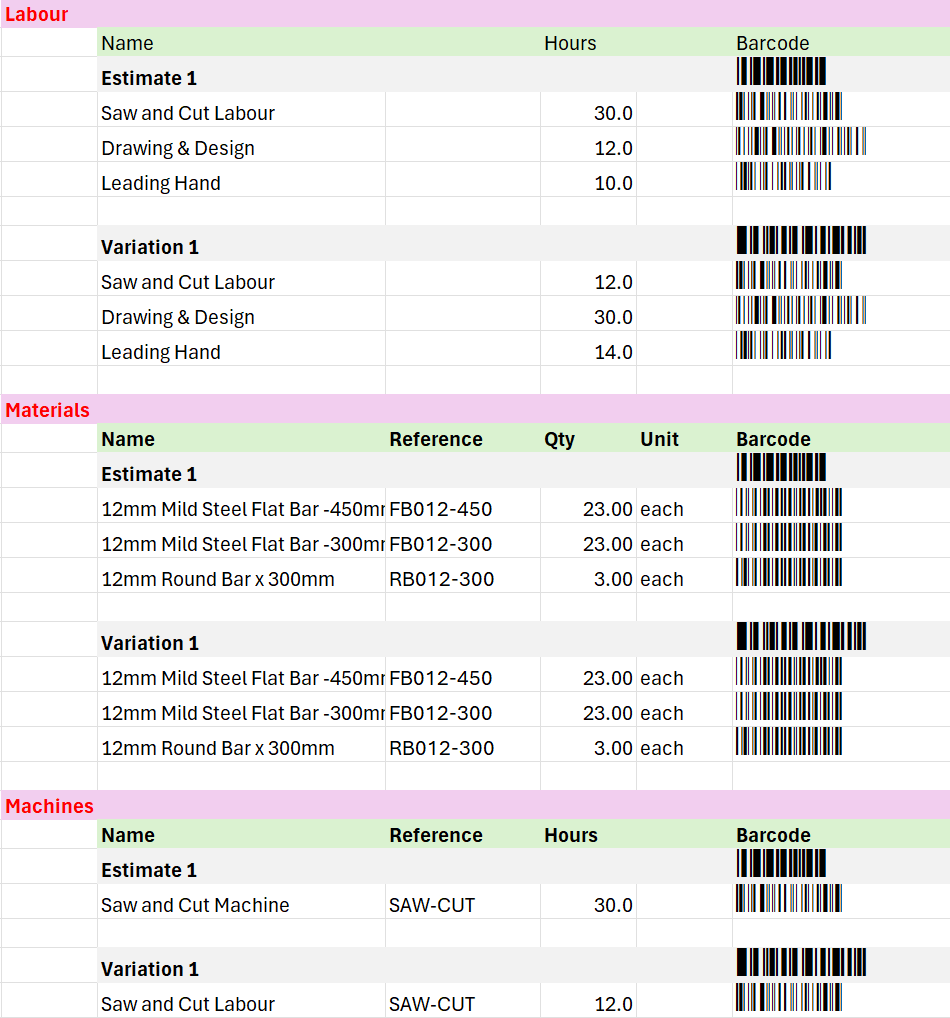Viewport: 950px width, 1018px height.
Task: Click the Qty column header in Materials
Action: coord(559,439)
